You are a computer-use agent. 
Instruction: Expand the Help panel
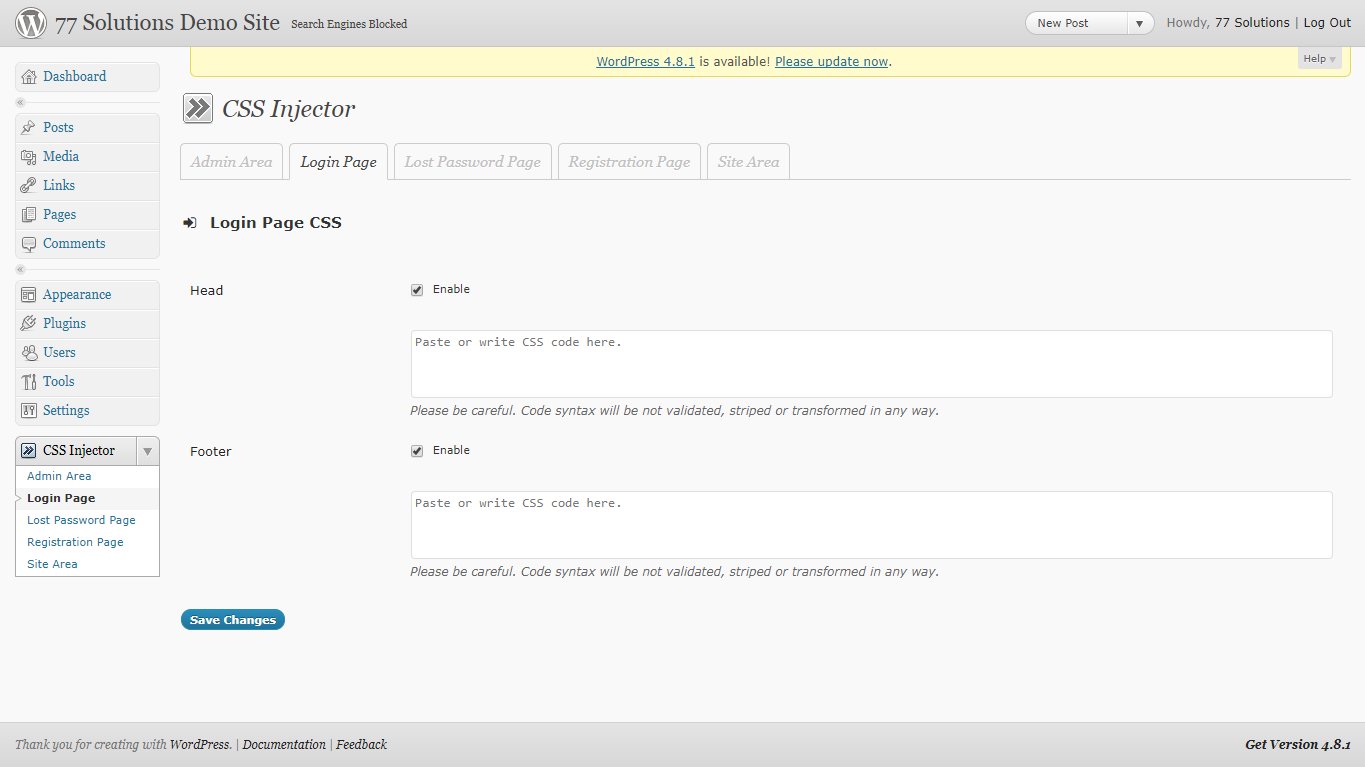tap(1319, 59)
